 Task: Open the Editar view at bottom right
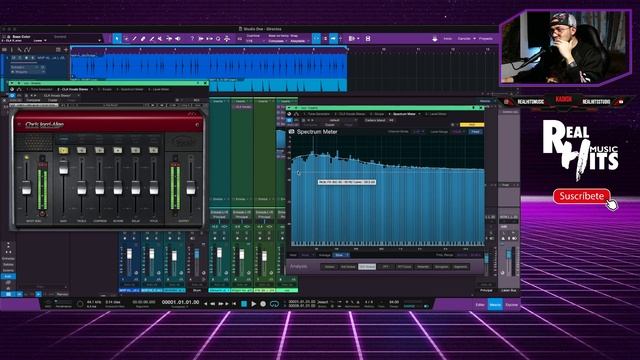[x=480, y=304]
